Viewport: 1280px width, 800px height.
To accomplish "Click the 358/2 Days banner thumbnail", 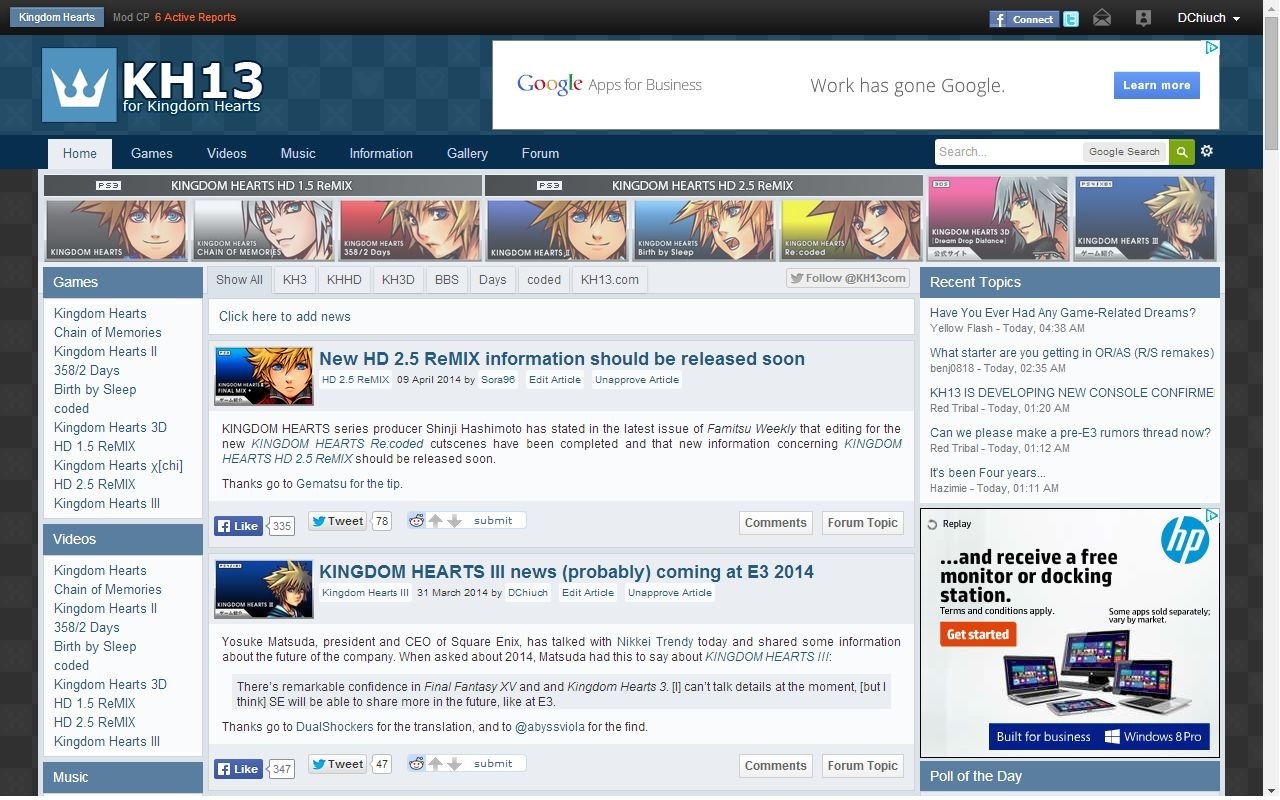I will pyautogui.click(x=410, y=230).
